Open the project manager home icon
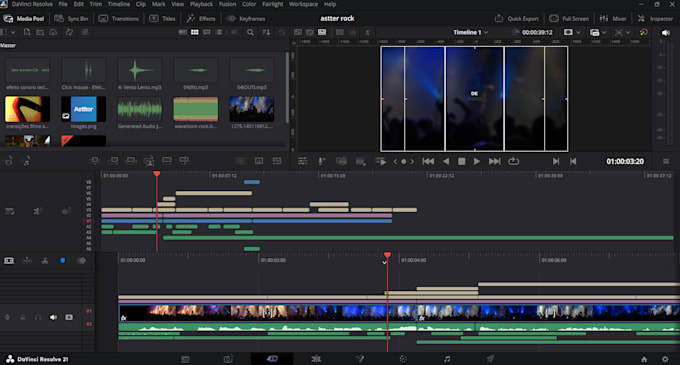680x365 pixels. tap(644, 359)
